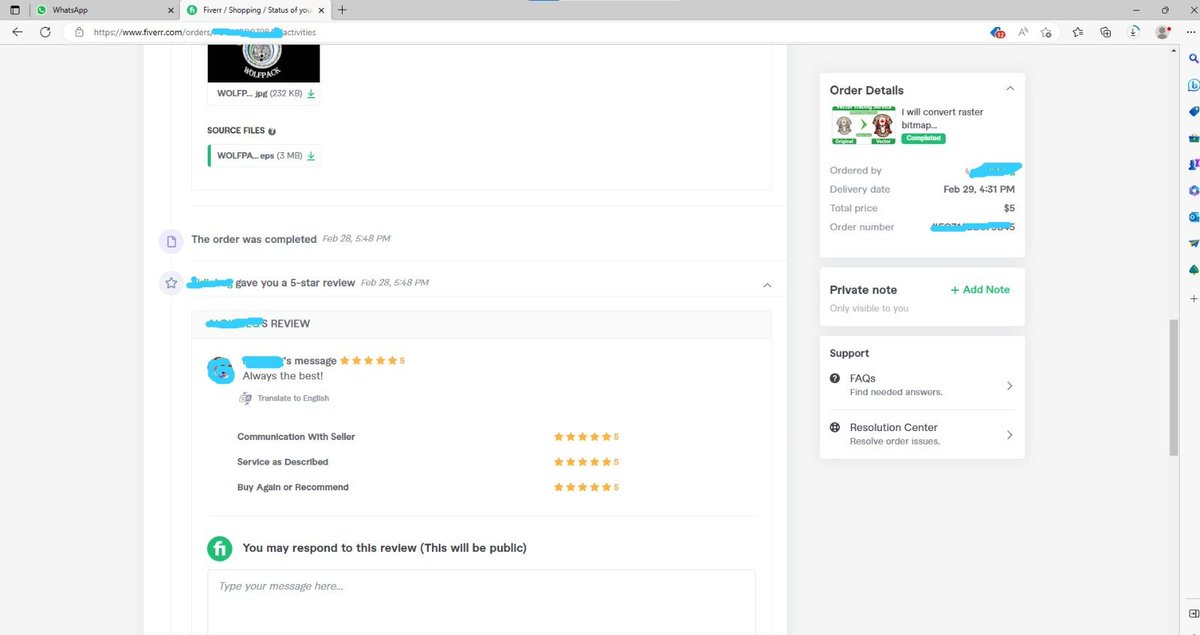Click the Source Files help question mark
The image size is (1200, 635).
click(x=272, y=131)
